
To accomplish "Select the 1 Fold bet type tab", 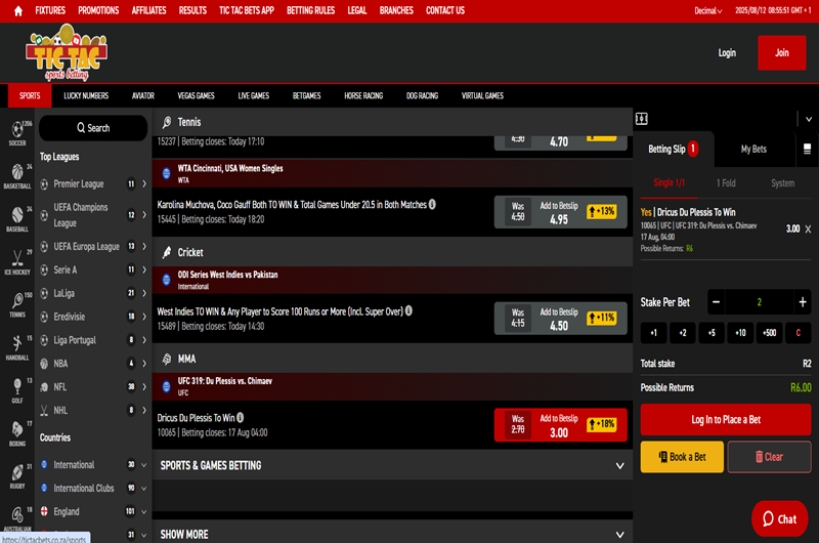I will (726, 183).
